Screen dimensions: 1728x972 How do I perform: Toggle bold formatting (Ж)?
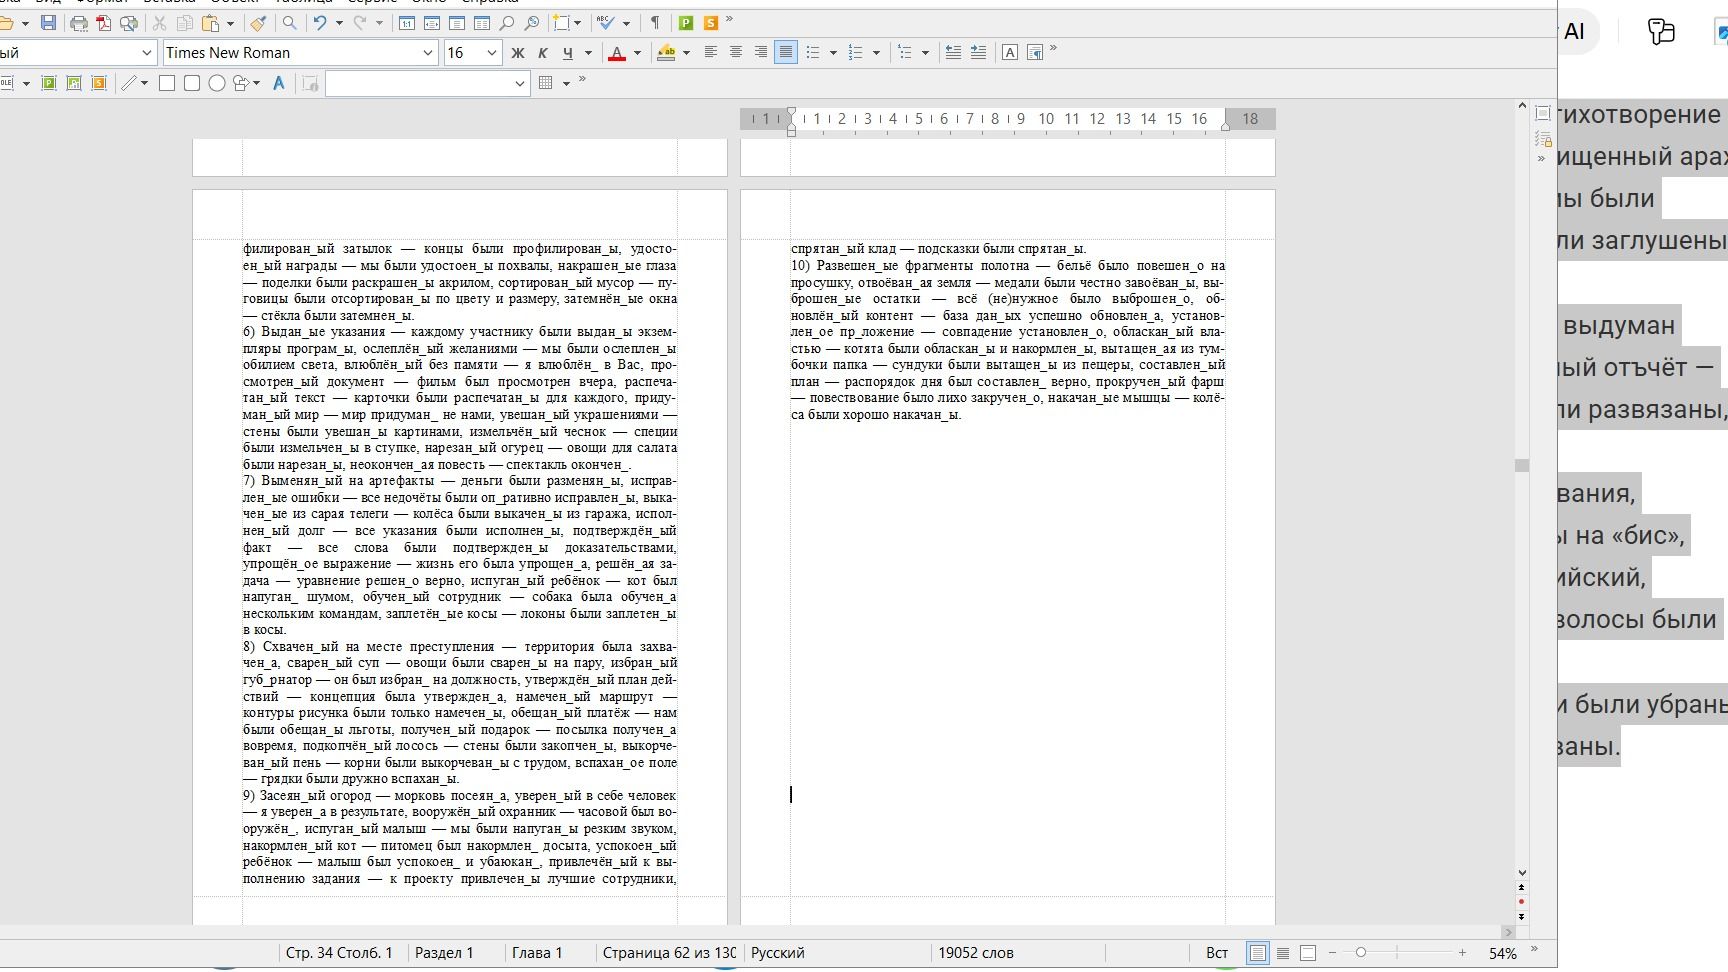point(518,53)
